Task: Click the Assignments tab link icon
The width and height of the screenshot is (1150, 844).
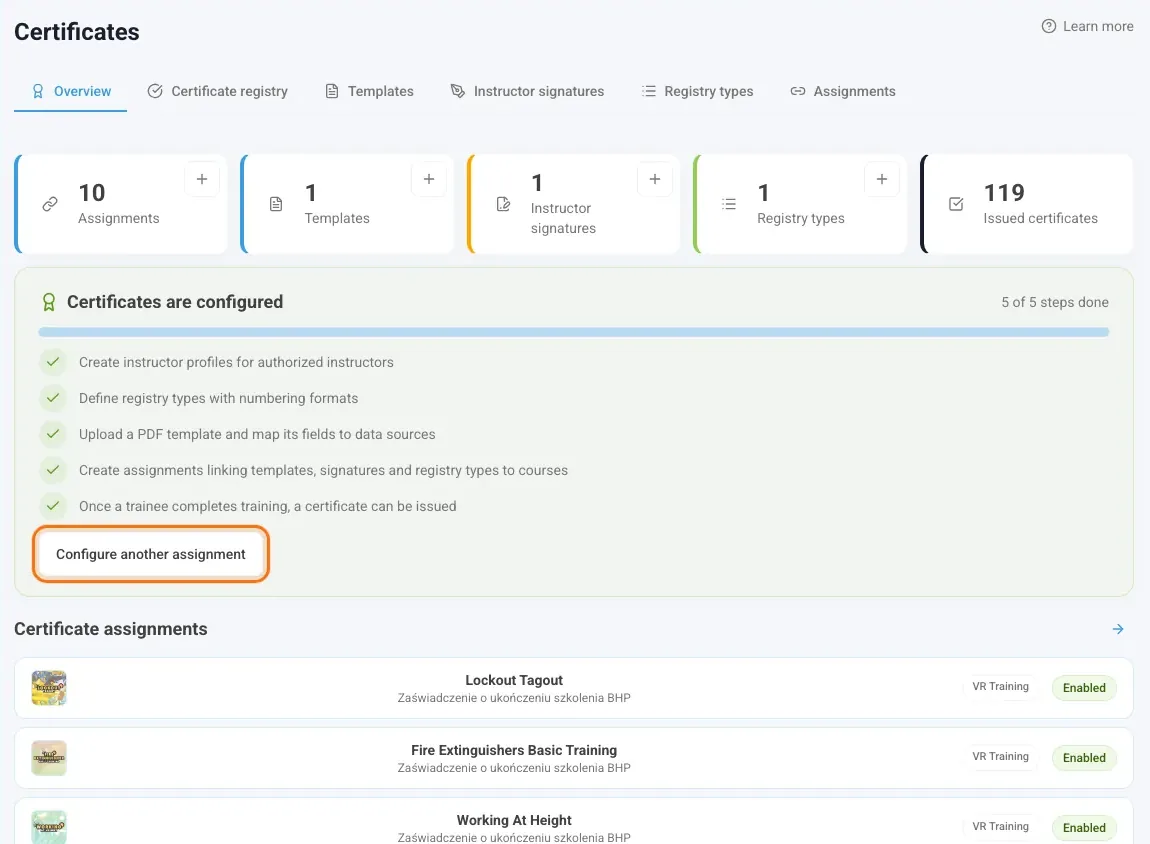Action: [x=797, y=91]
